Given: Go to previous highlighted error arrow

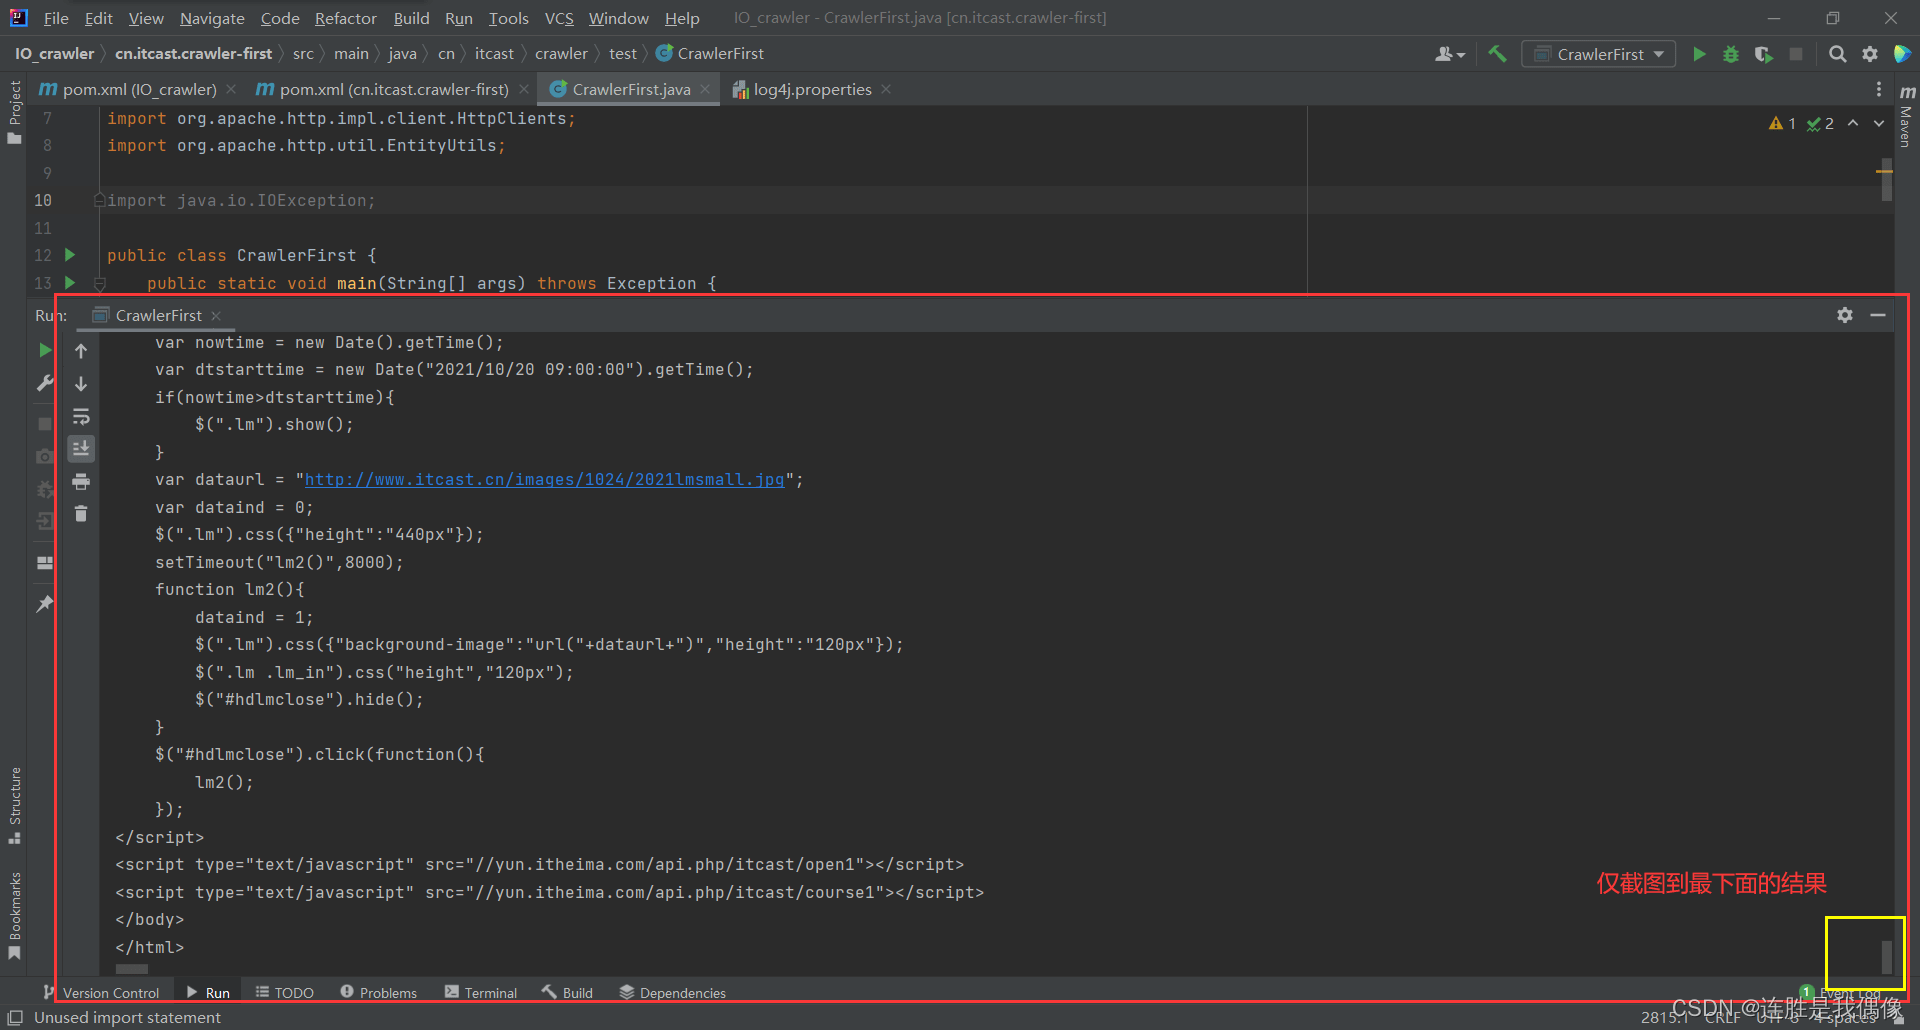Looking at the screenshot, I should (1853, 123).
